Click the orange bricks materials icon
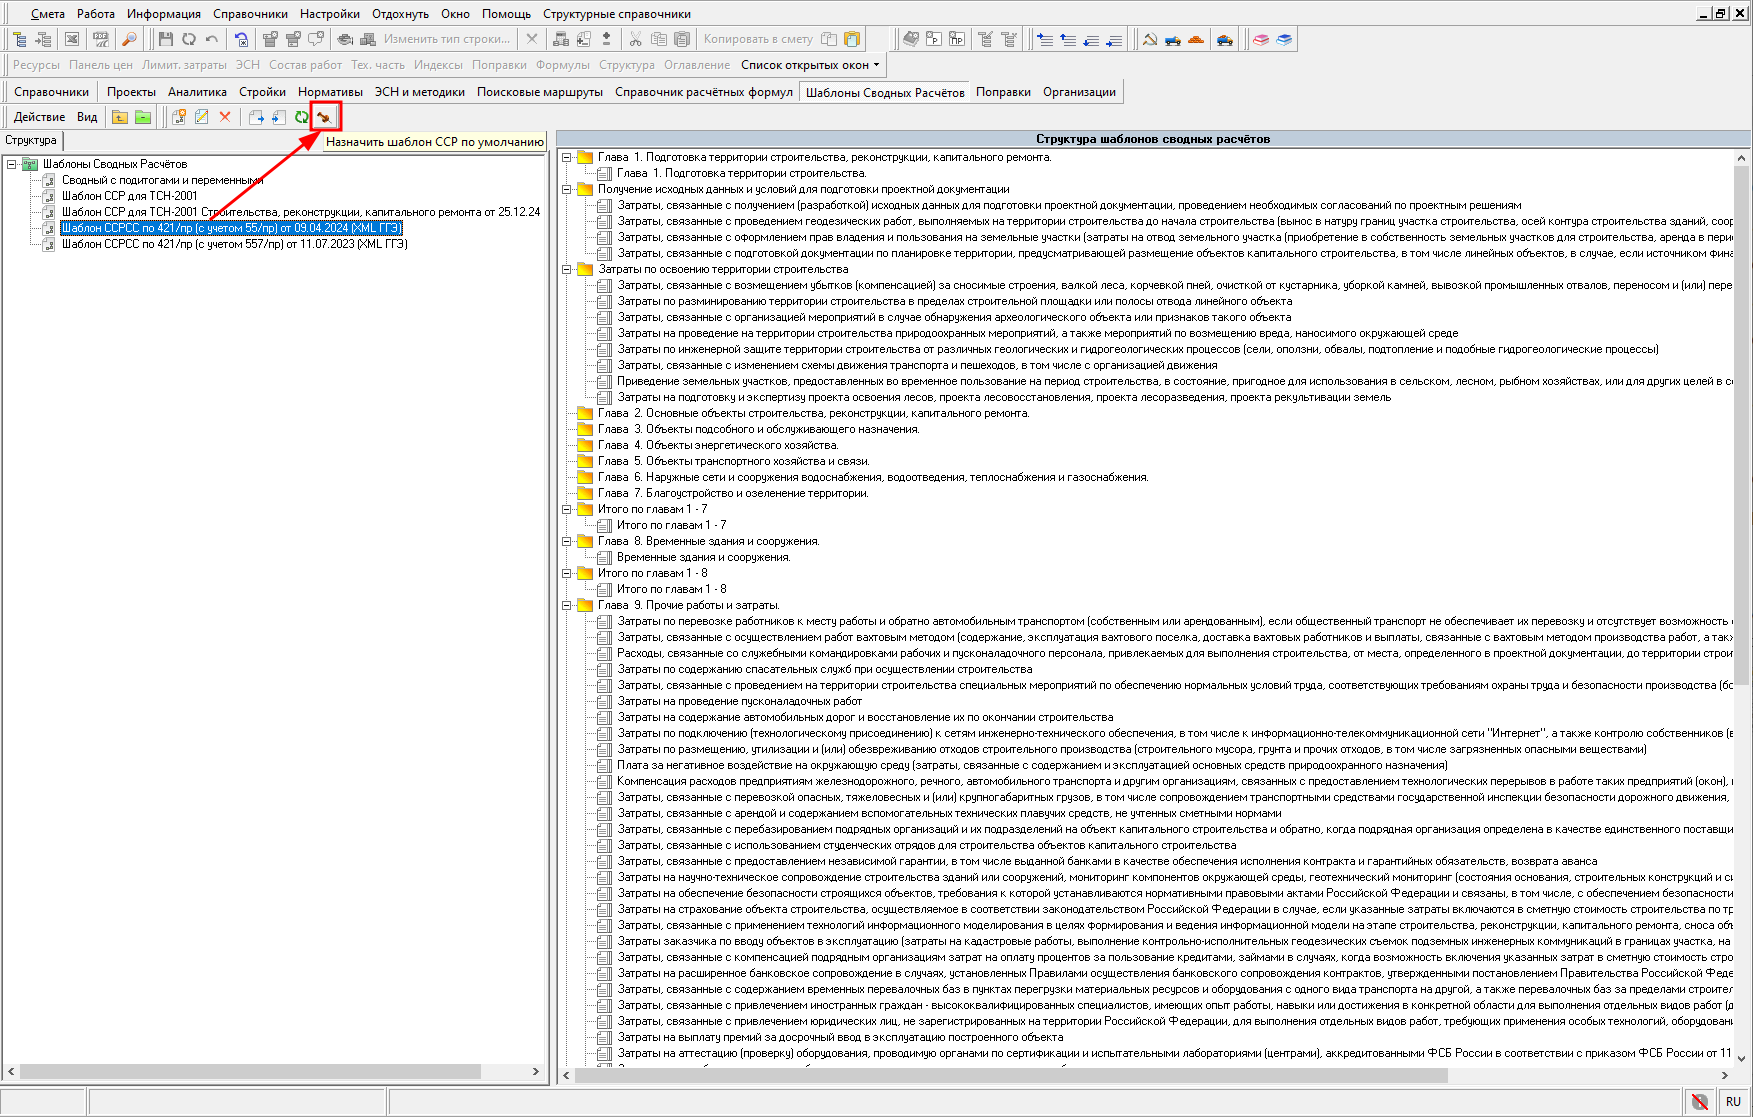This screenshot has width=1753, height=1117. 1196,39
